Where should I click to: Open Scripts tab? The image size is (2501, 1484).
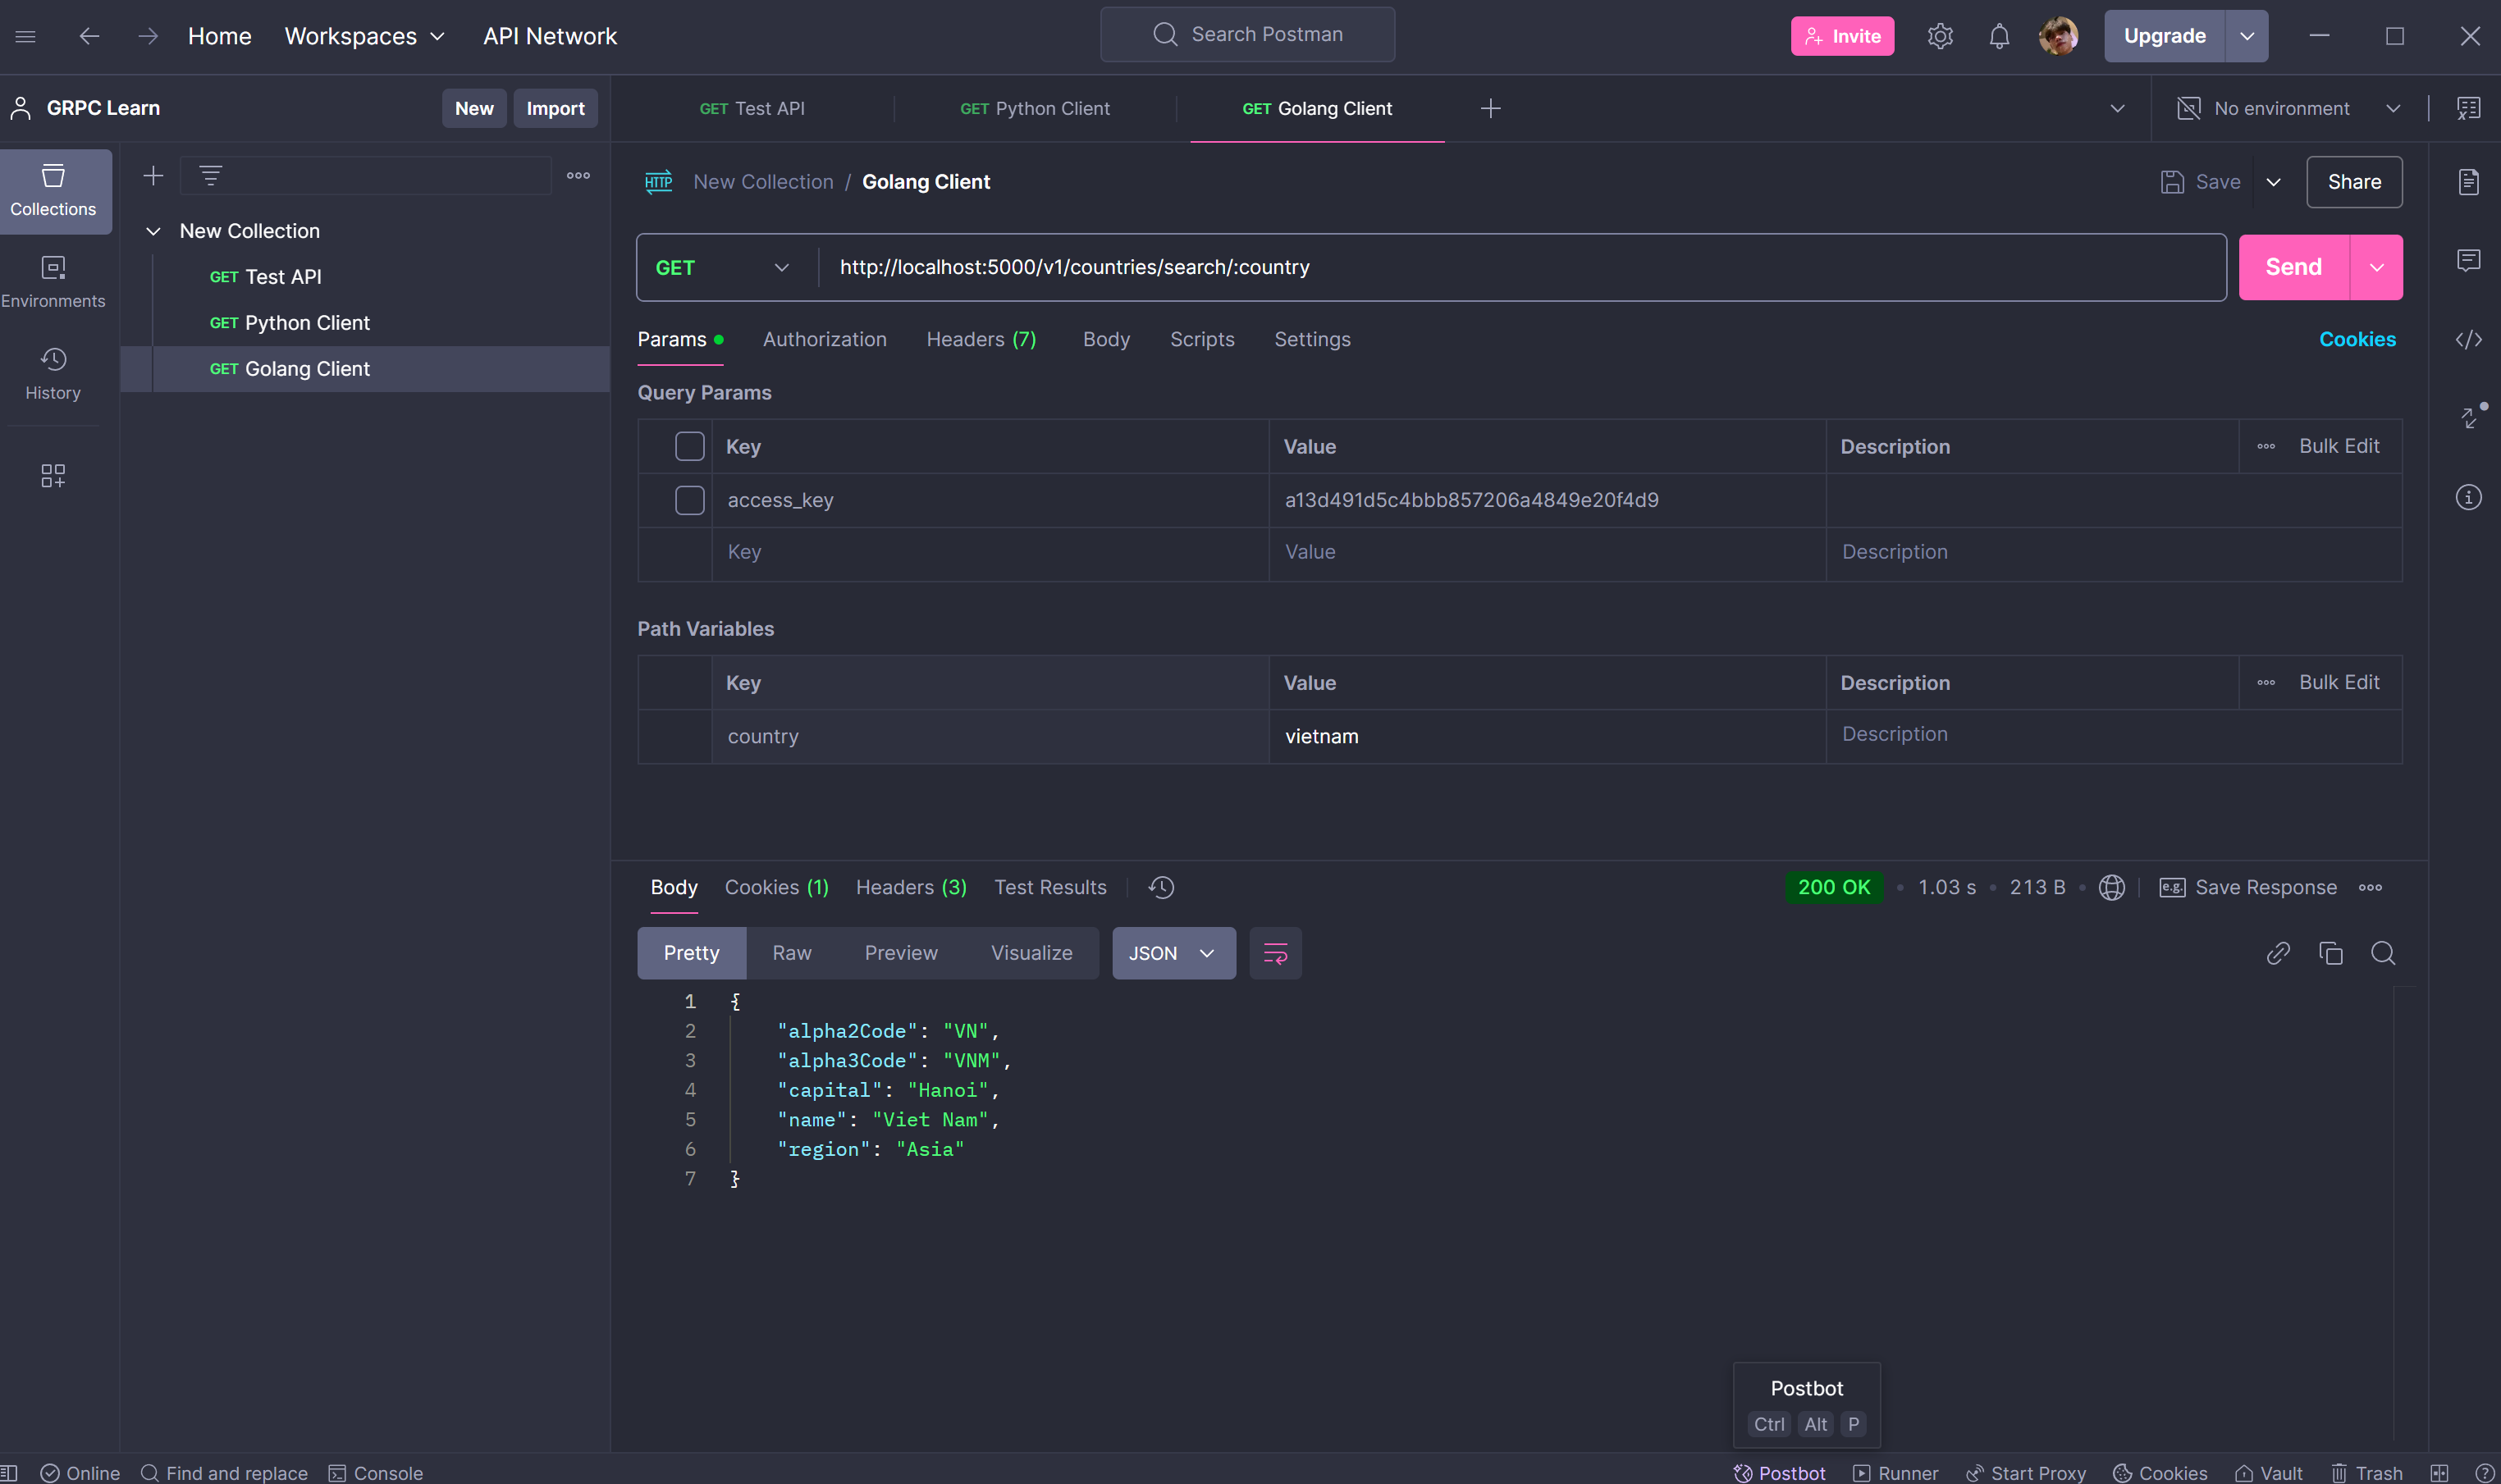point(1201,340)
